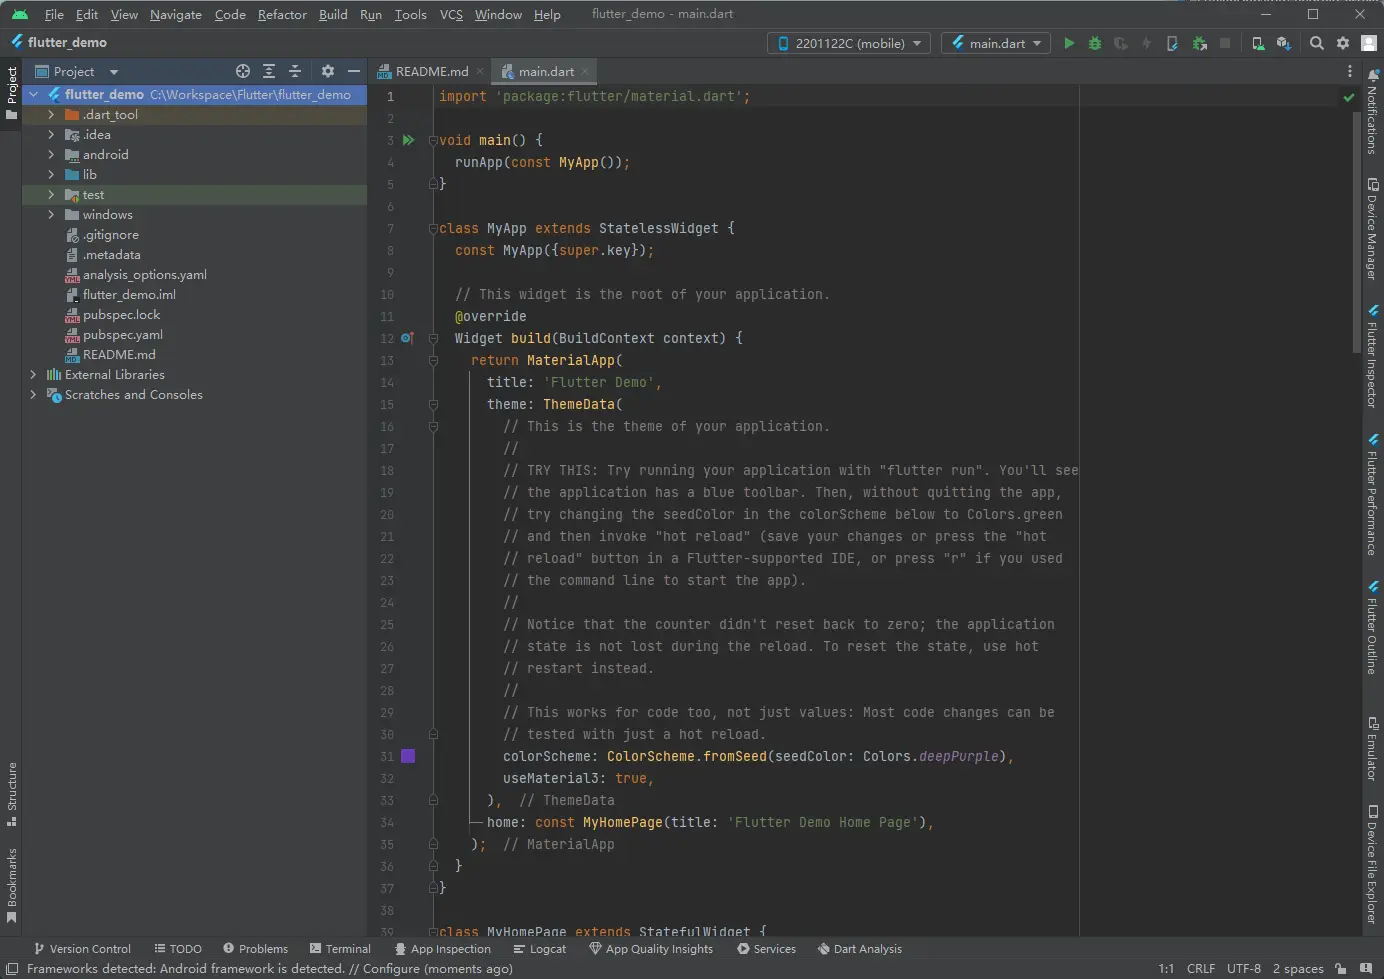Click the green Run button

pos(1069,43)
